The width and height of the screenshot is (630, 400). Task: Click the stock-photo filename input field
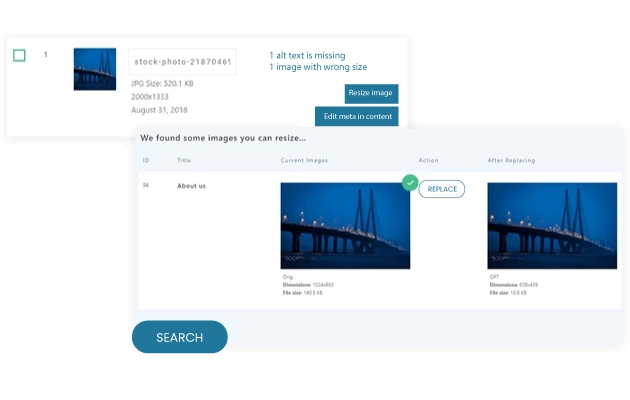coord(182,62)
